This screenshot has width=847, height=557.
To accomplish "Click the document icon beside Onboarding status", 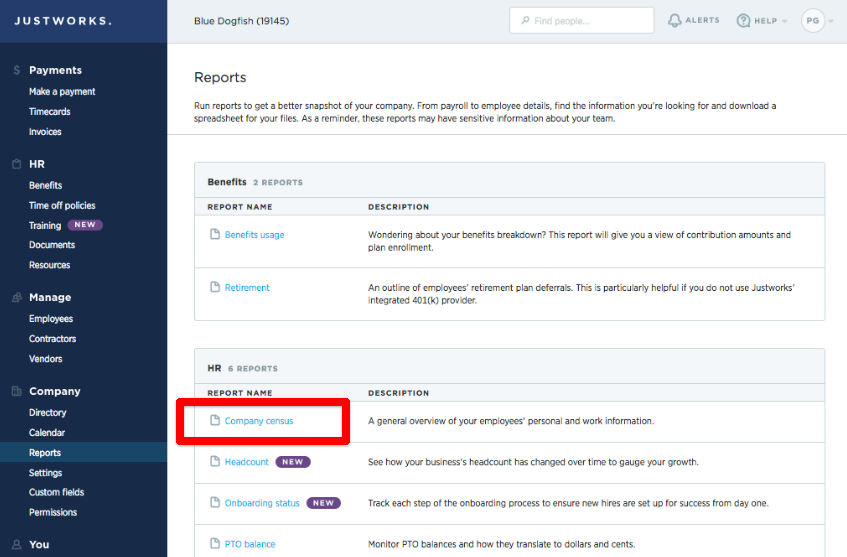I will 215,502.
